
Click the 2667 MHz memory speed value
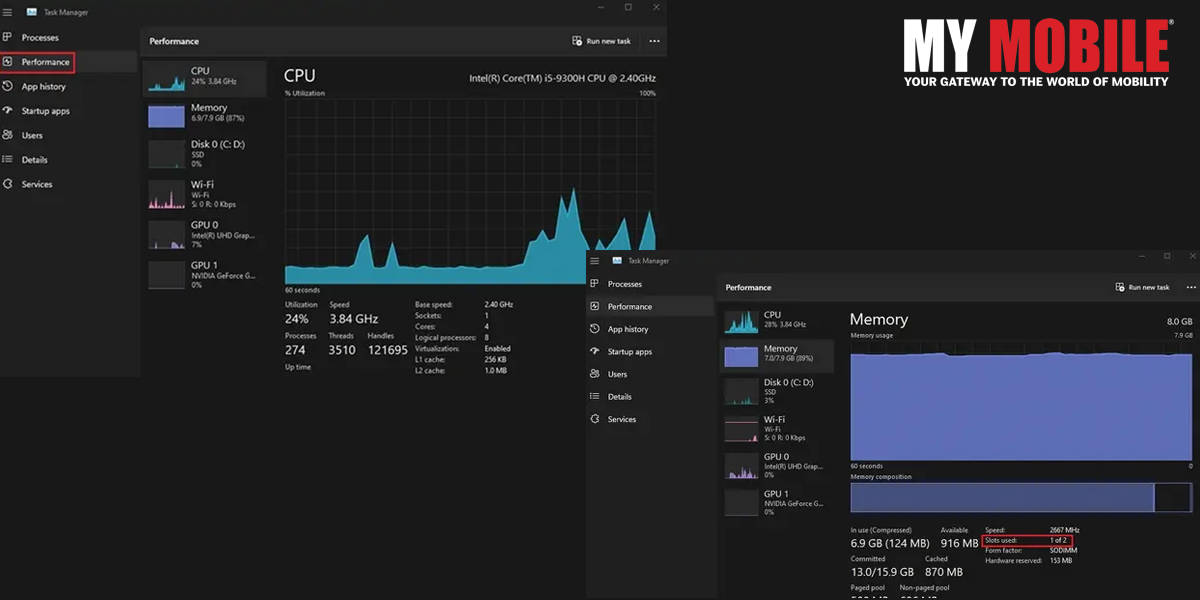[1064, 529]
